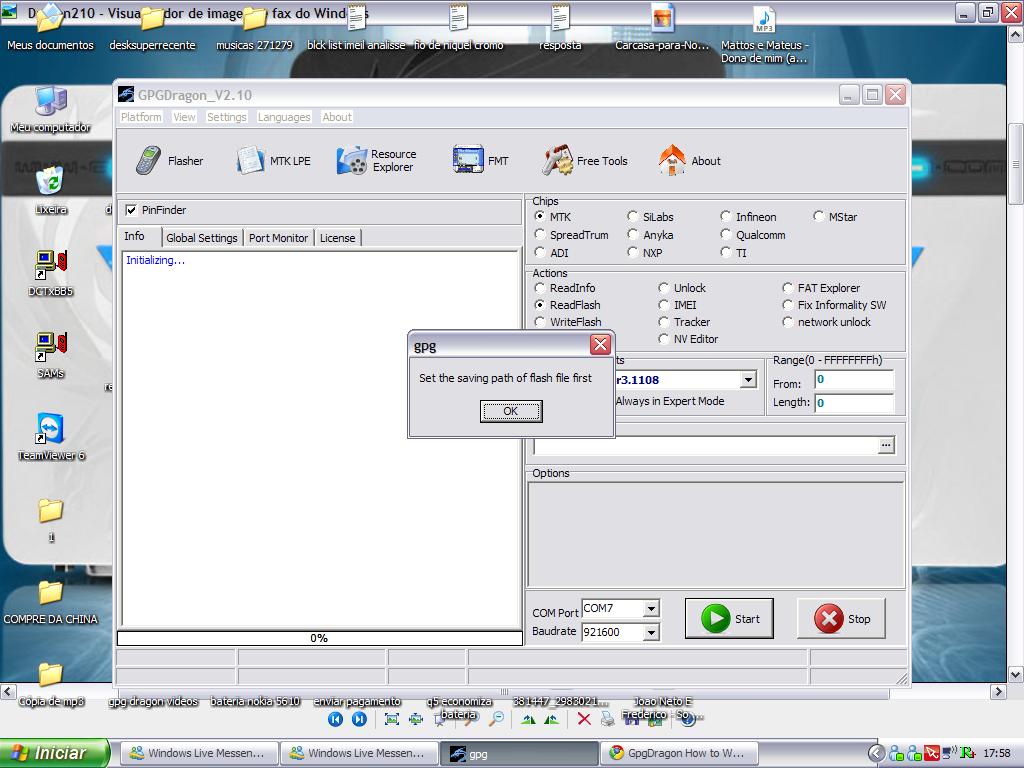
Task: Select the Lixeira recycle bin icon
Action: click(x=50, y=191)
